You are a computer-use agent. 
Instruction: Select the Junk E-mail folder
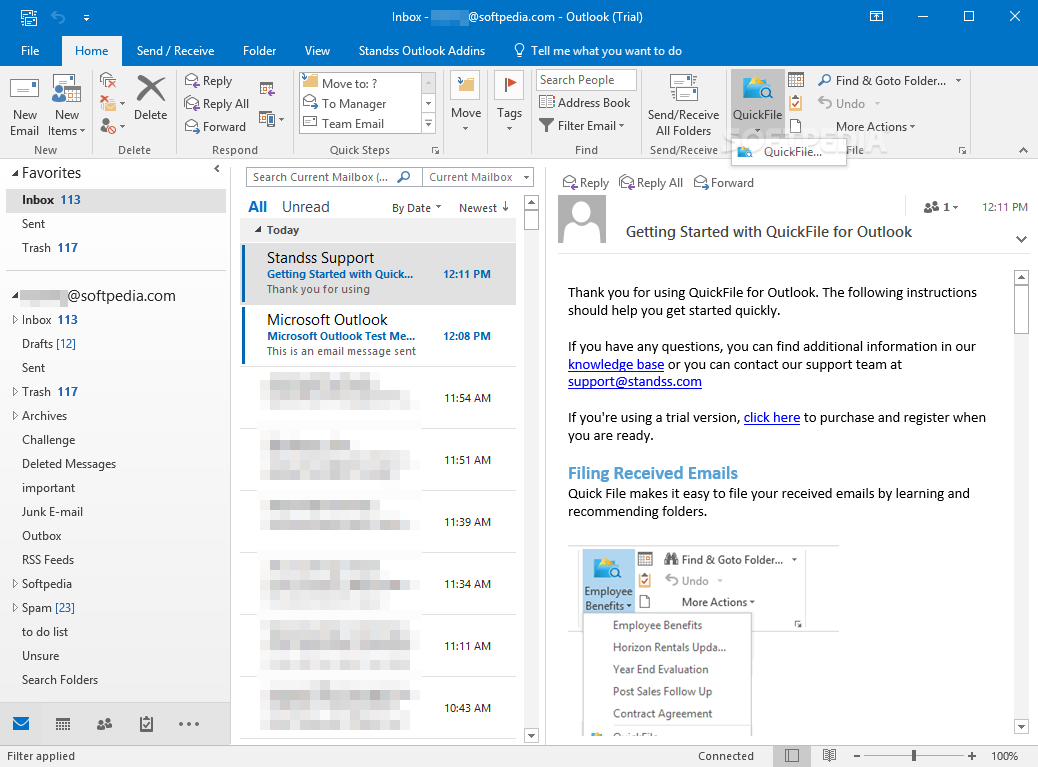coord(52,512)
